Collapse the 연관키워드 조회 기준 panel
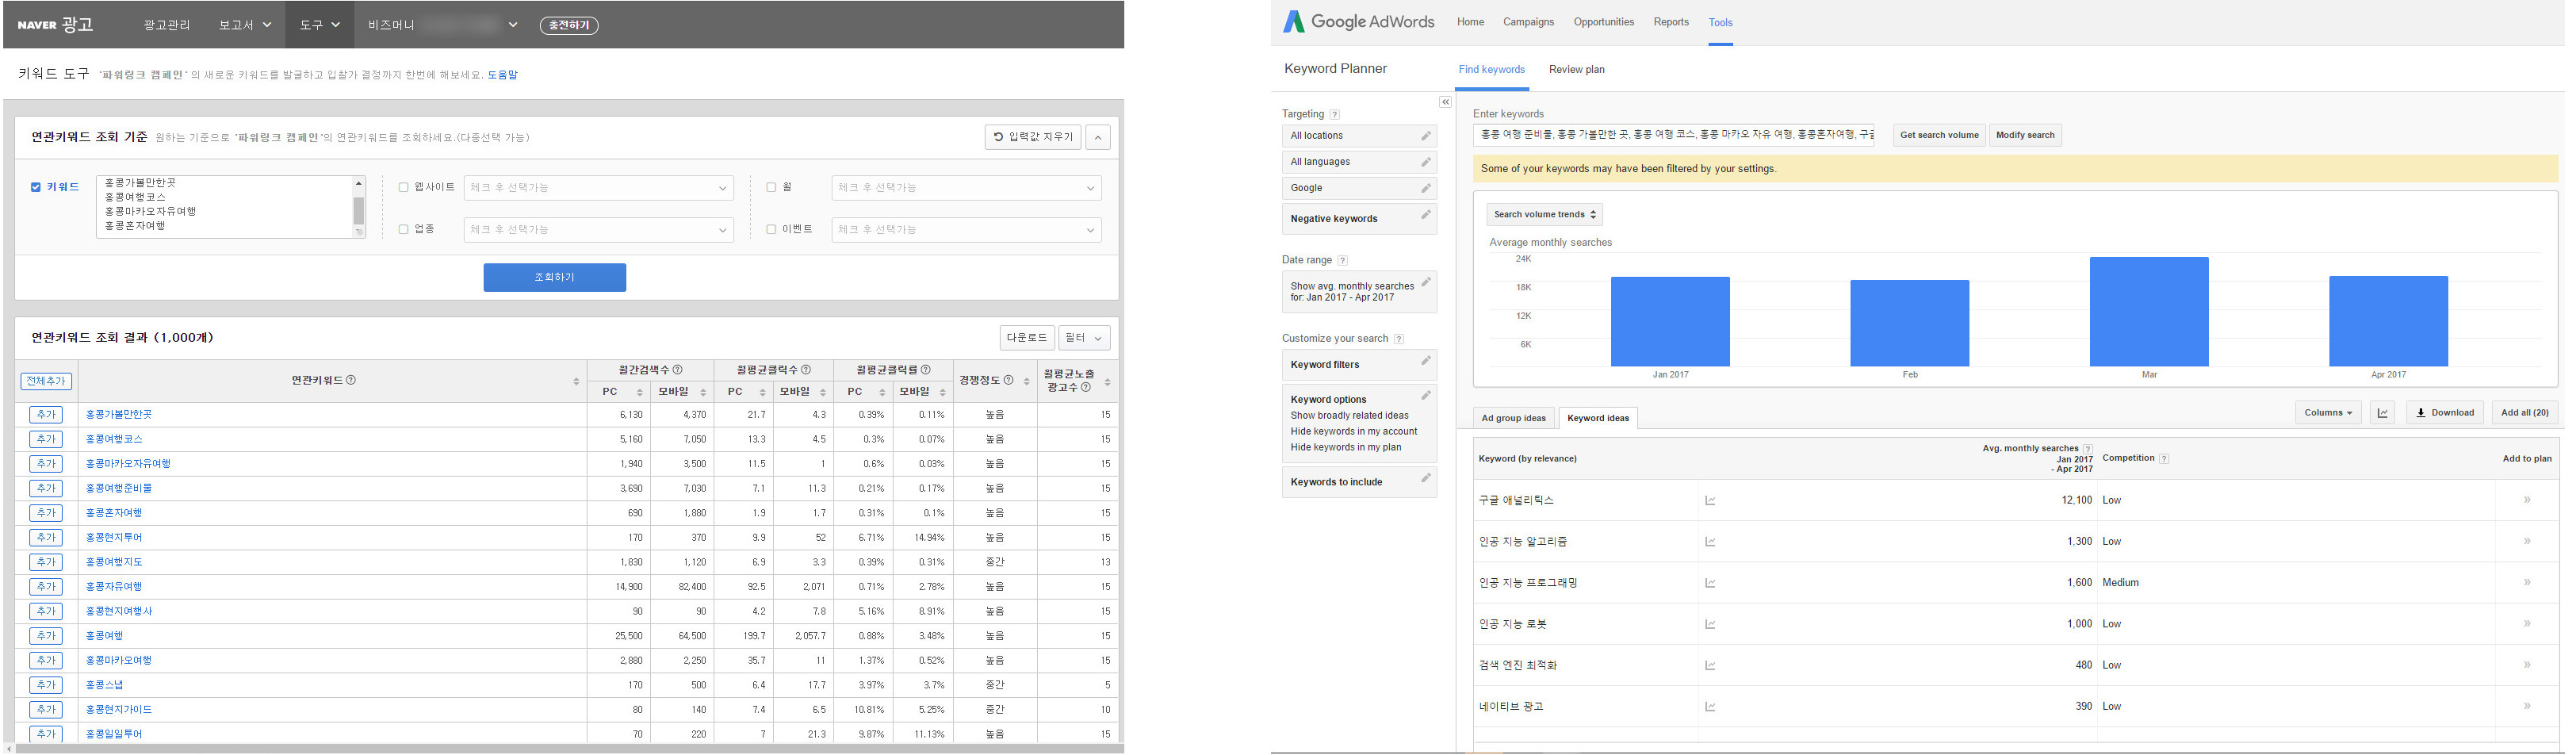 [x=1097, y=137]
